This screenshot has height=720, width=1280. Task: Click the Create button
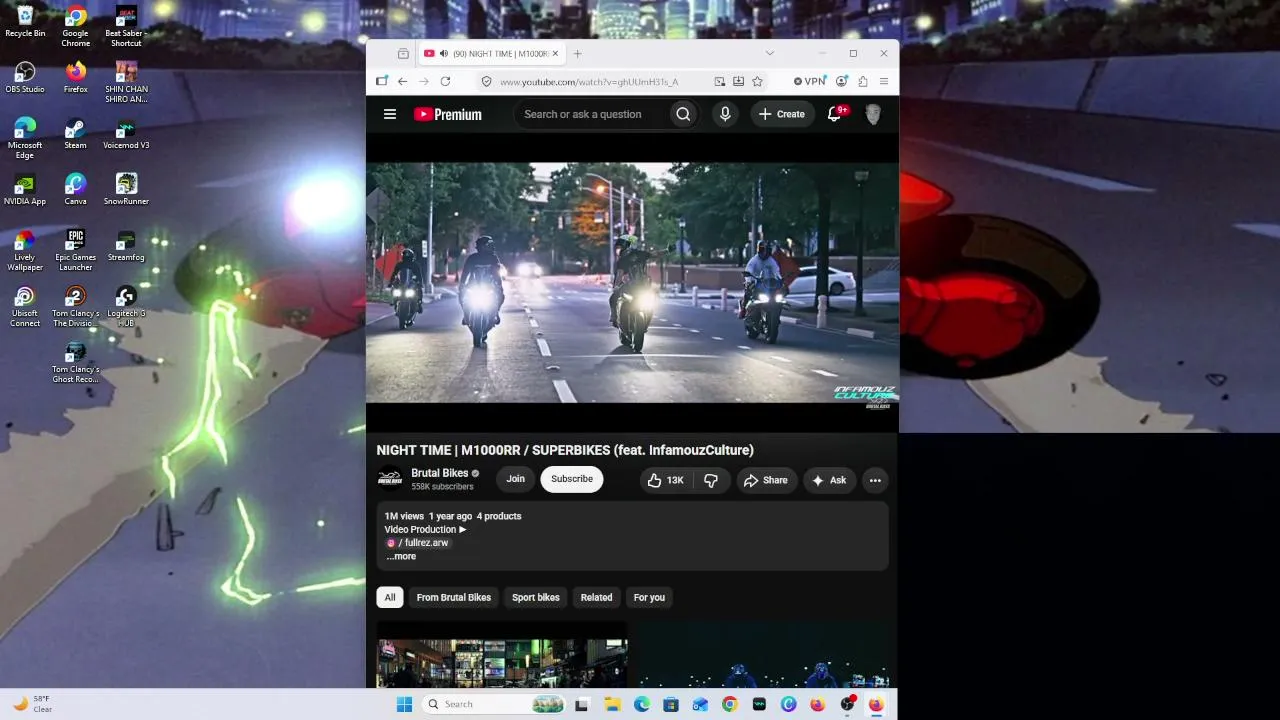(781, 114)
